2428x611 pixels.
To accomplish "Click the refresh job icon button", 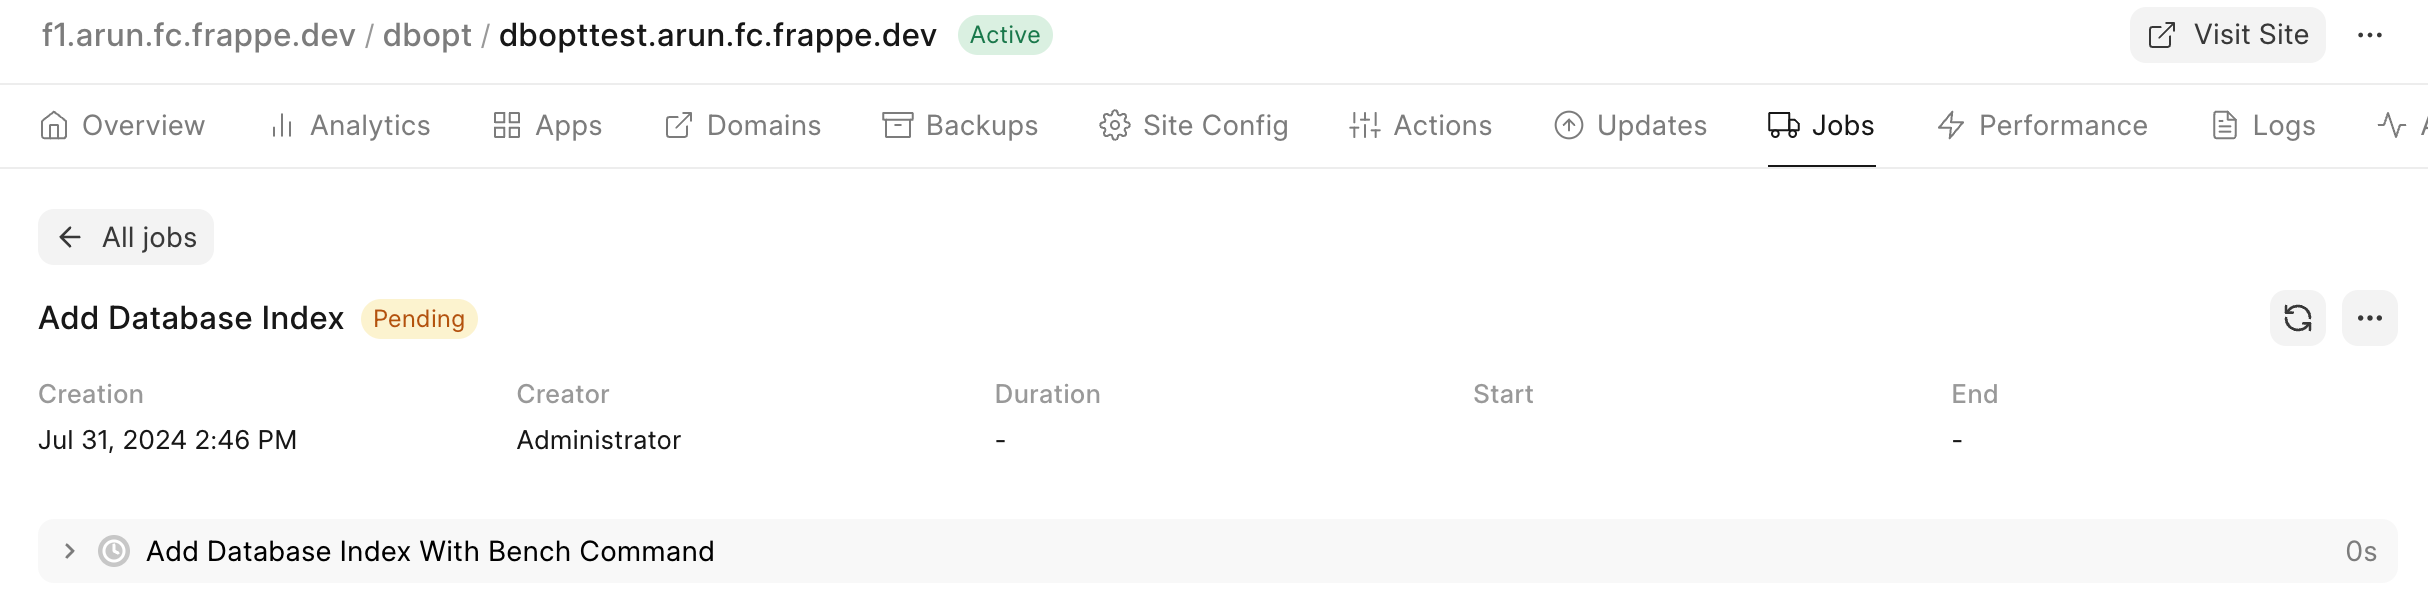I will (x=2297, y=318).
